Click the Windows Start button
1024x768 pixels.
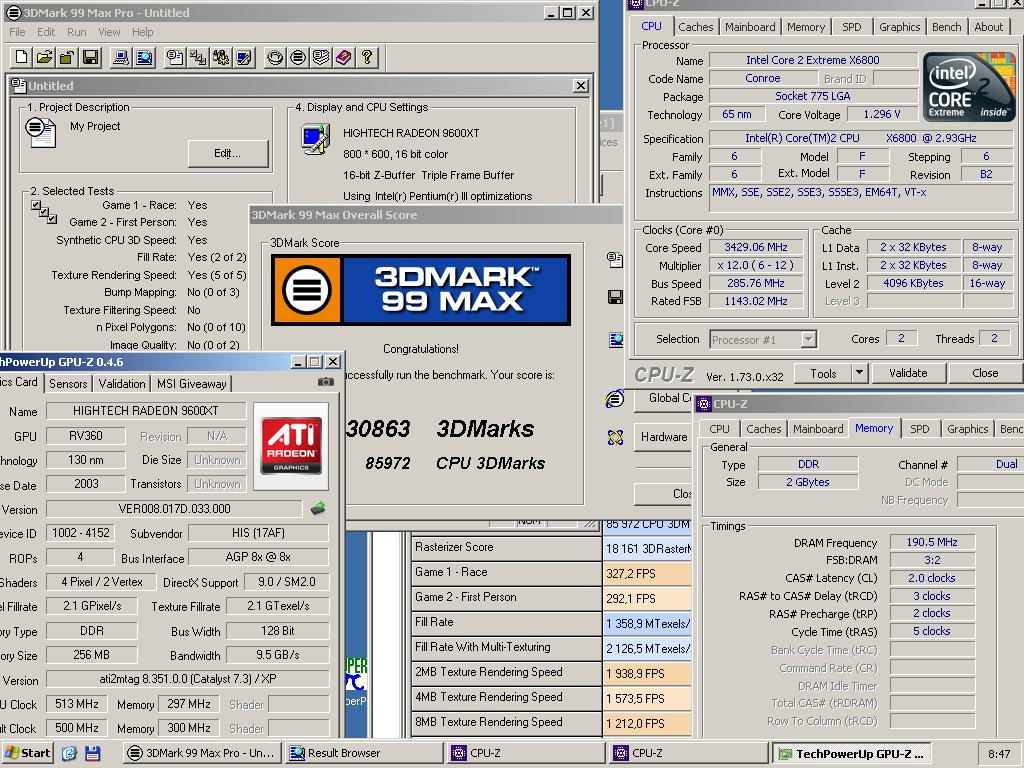click(x=27, y=753)
